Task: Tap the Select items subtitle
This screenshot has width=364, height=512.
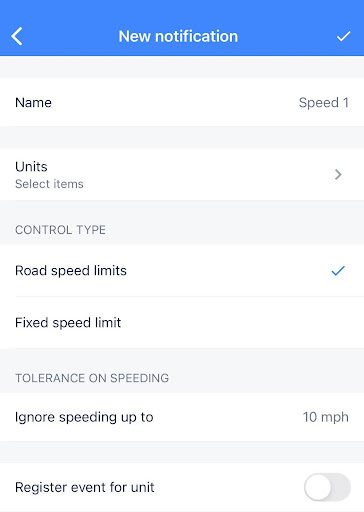Action: point(49,184)
